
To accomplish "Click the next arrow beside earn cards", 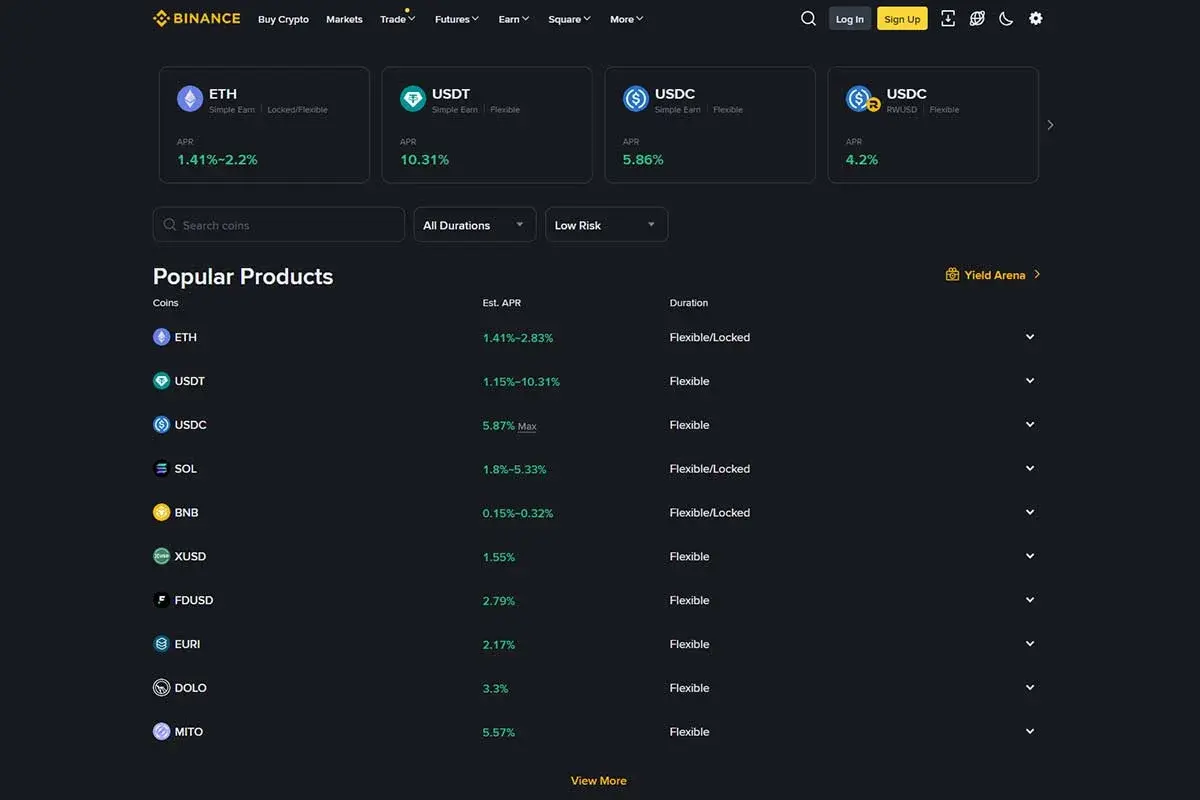I will [x=1050, y=125].
